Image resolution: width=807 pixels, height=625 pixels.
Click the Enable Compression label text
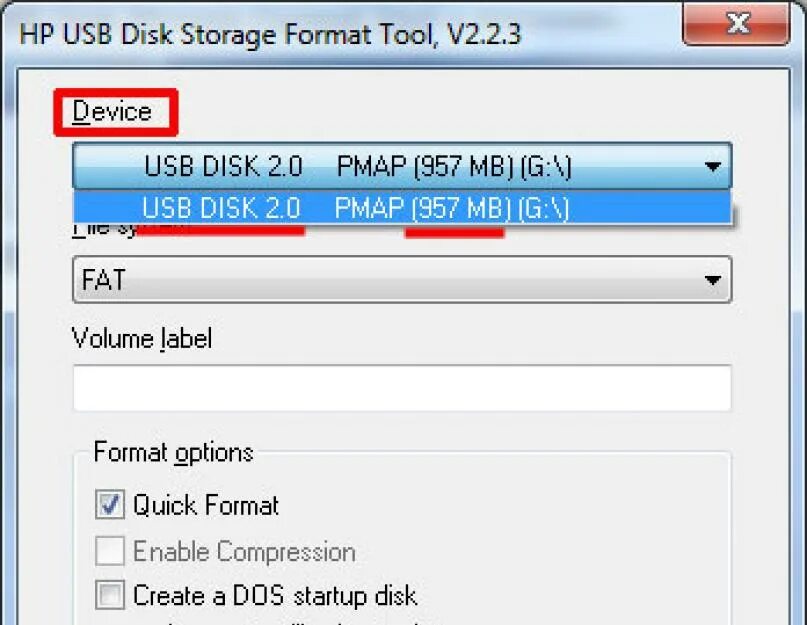tap(244, 552)
